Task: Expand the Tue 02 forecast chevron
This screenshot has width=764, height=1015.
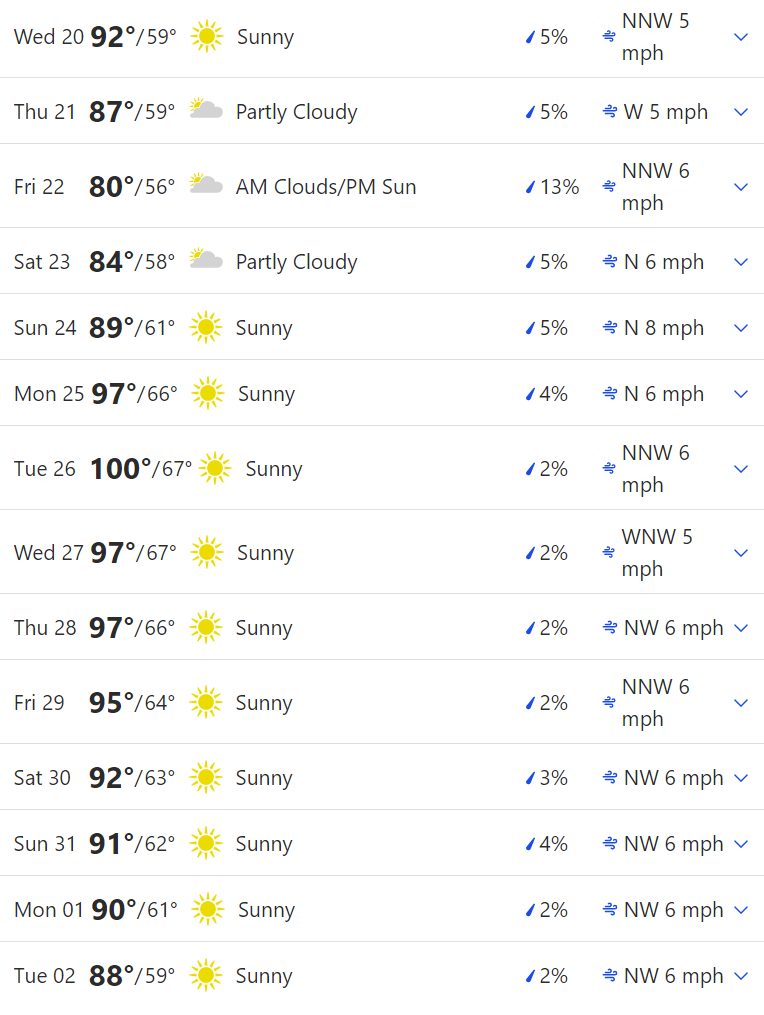Action: (x=741, y=976)
